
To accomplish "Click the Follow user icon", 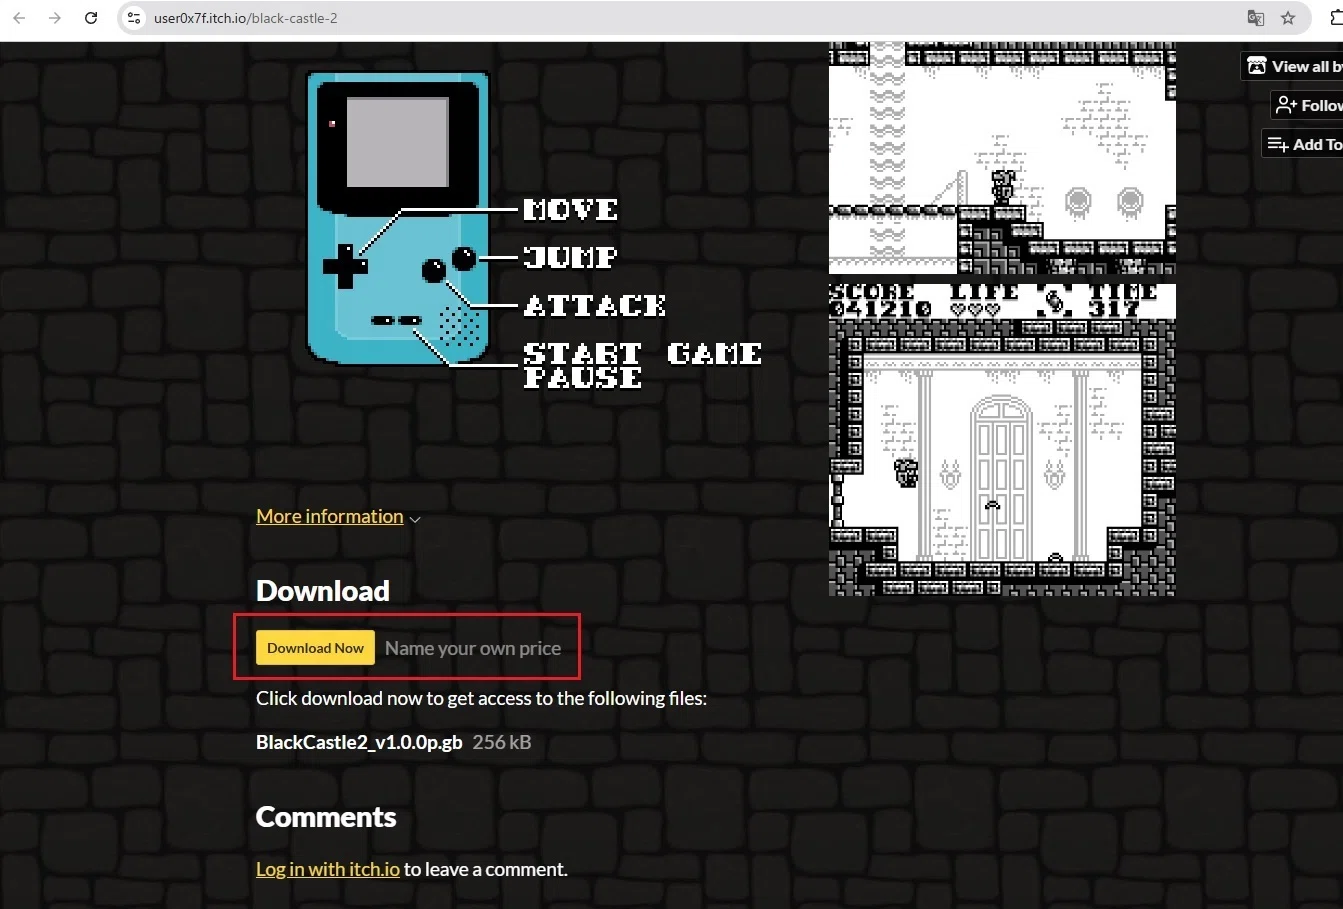I will [1286, 105].
